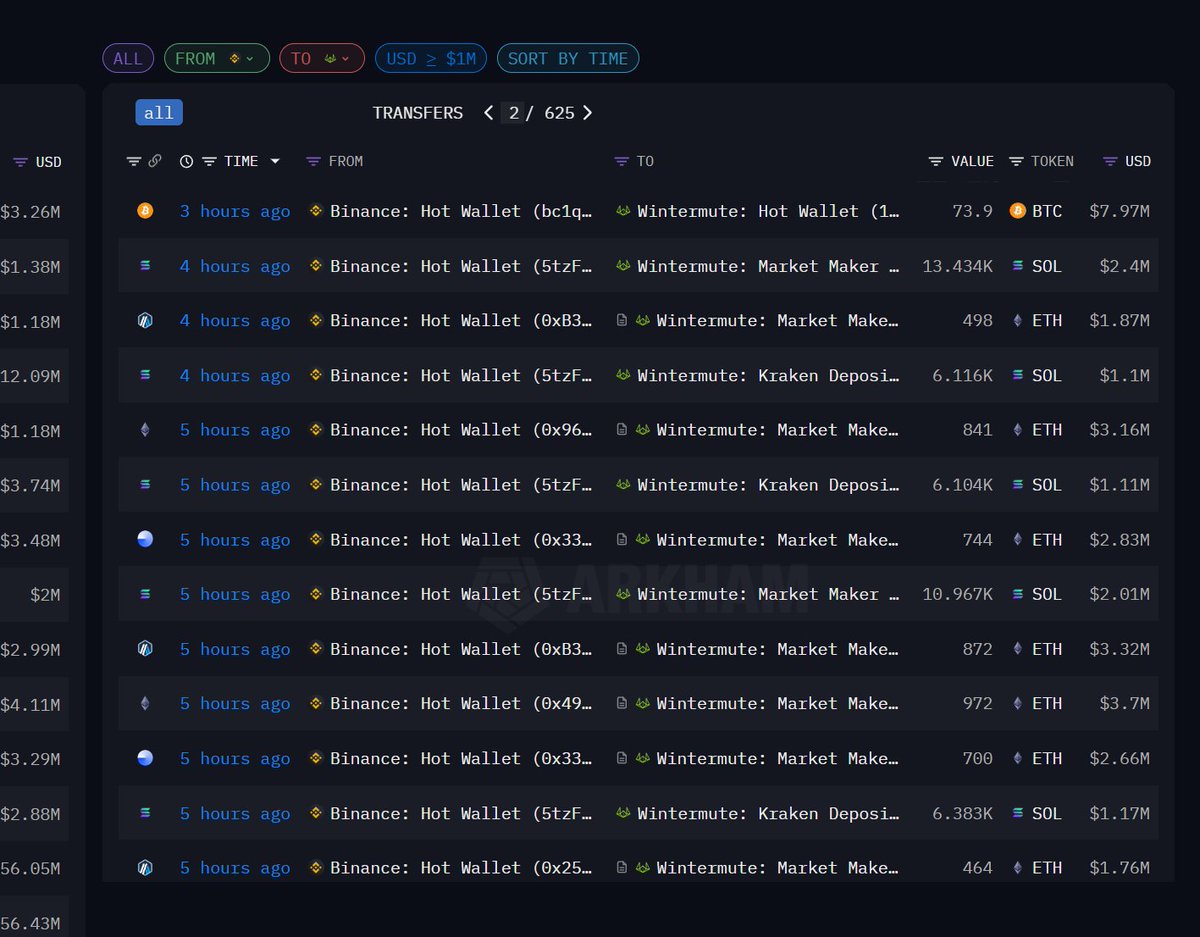Open Wintermute: Hot Wallet (1... entity link
1200x937 pixels.
coord(768,211)
